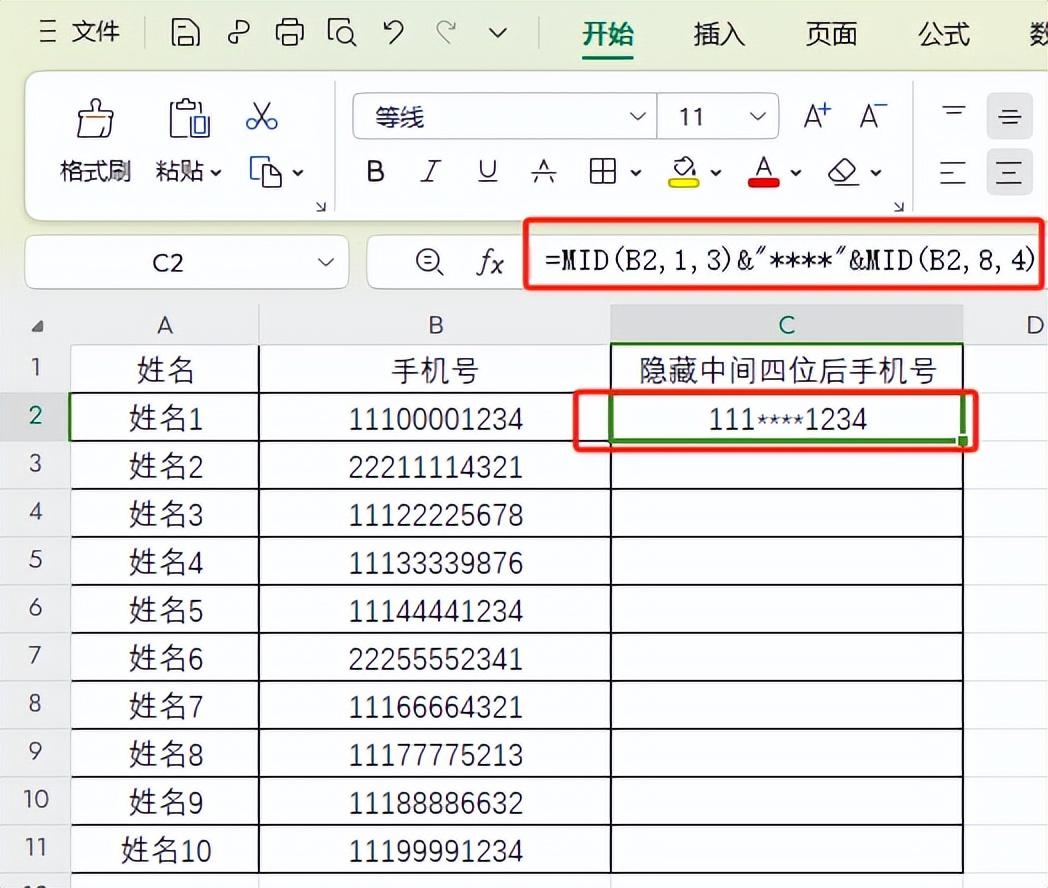The width and height of the screenshot is (1048, 888).
Task: Select column C header
Action: pos(787,325)
